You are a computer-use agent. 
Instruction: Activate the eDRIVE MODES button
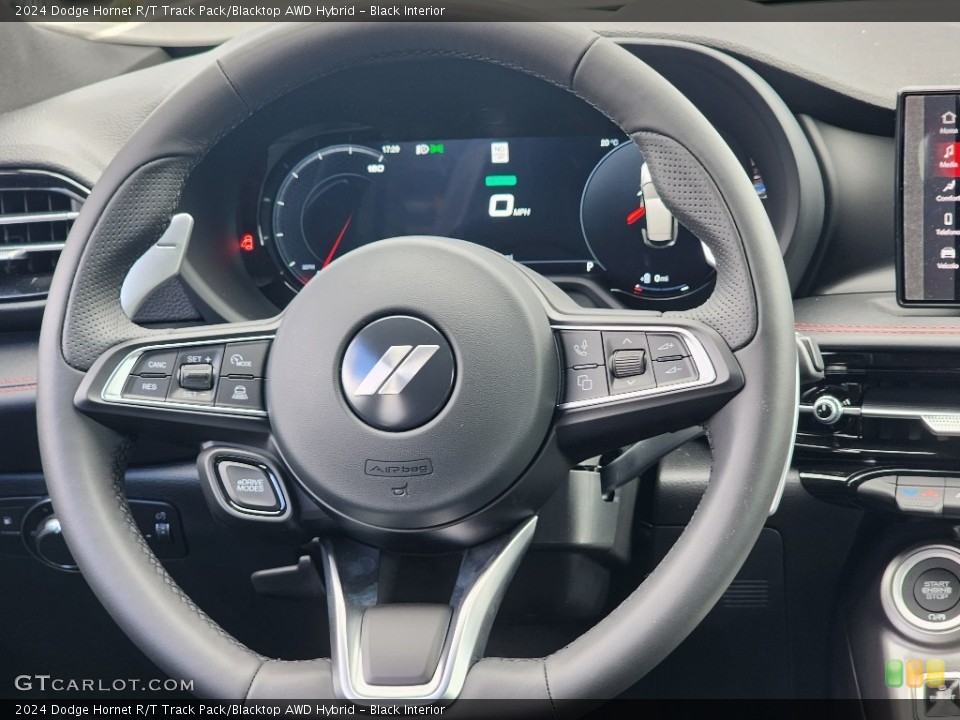coord(250,487)
